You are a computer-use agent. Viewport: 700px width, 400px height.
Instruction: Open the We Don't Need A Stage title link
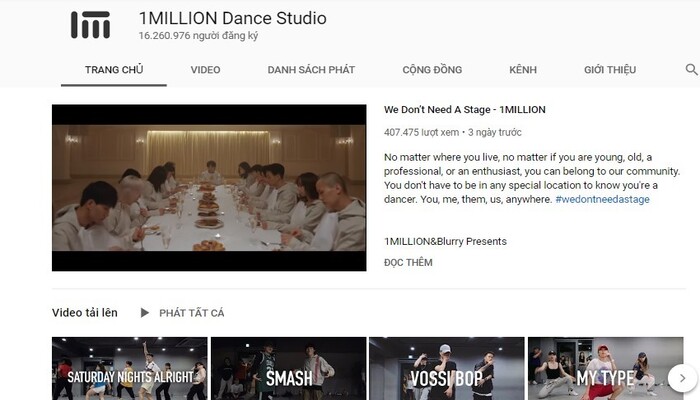pyautogui.click(x=465, y=110)
